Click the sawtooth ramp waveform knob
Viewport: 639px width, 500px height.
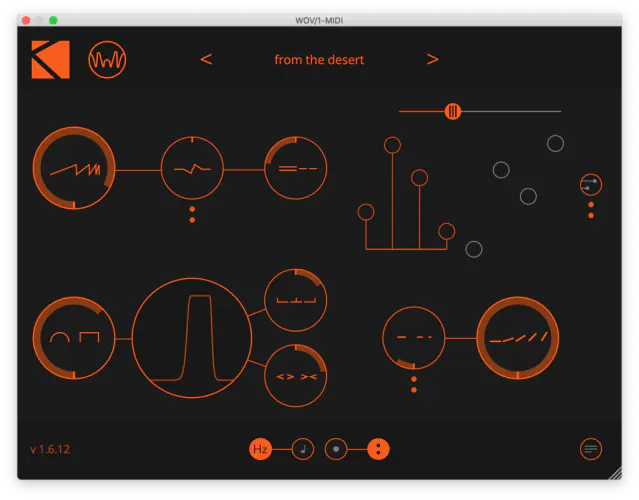coord(74,168)
